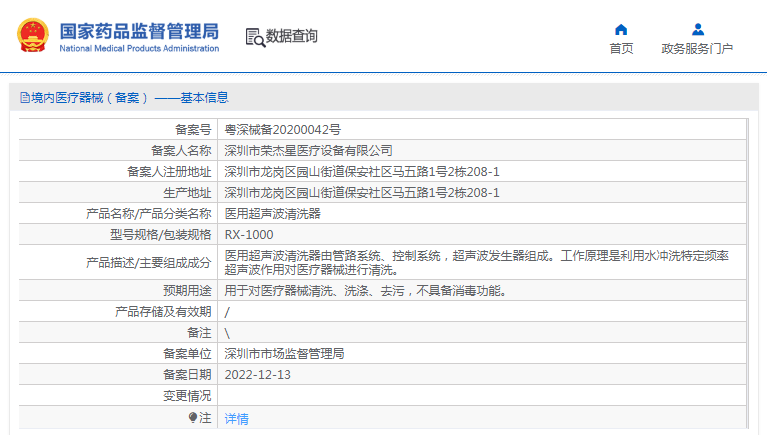Click the slash value for 产品存储及有效期
Screen dimensions: 767x435
tap(226, 312)
